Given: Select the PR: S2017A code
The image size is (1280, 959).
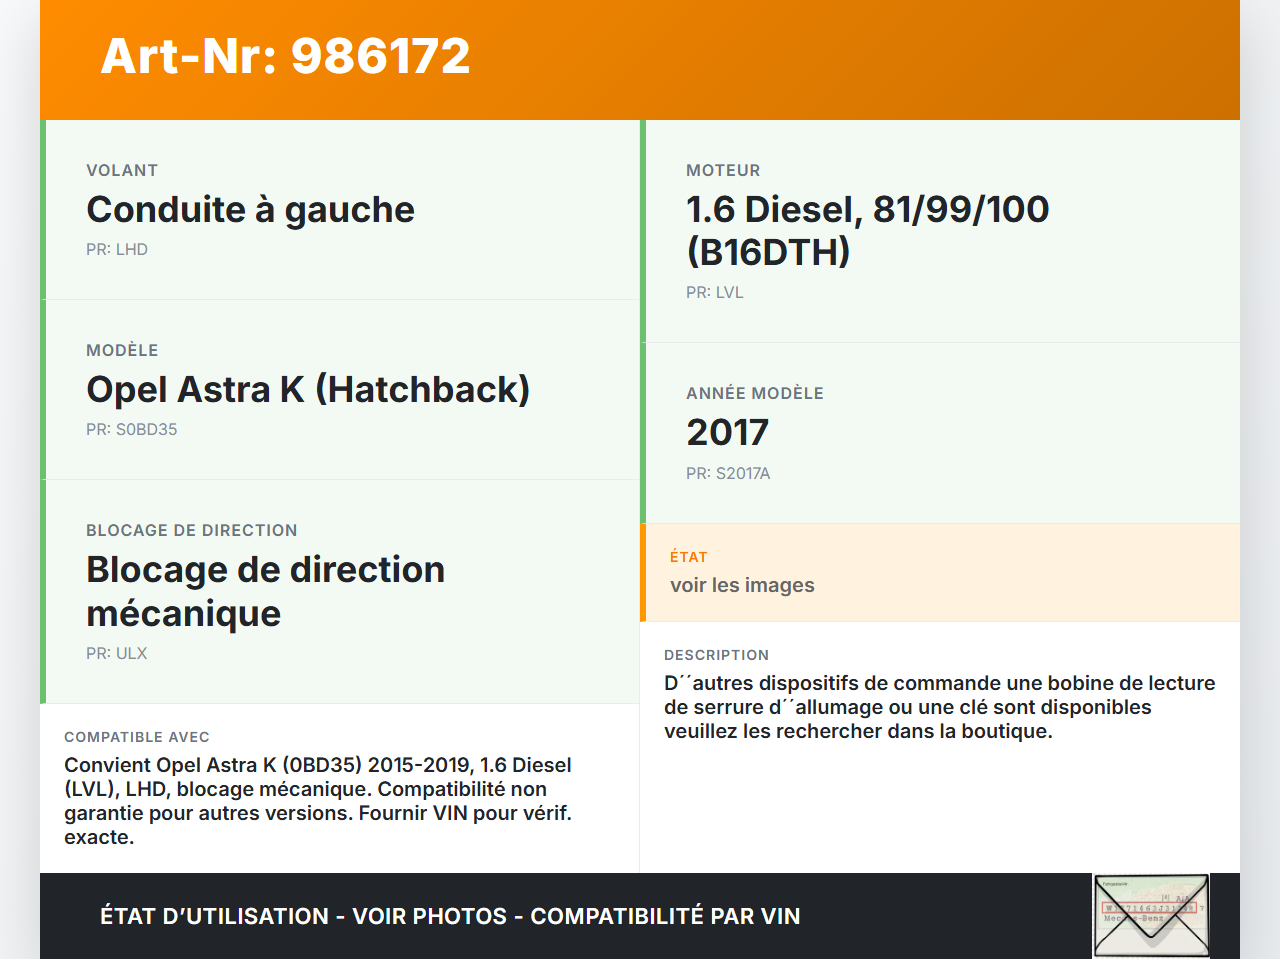Looking at the screenshot, I should click(728, 473).
